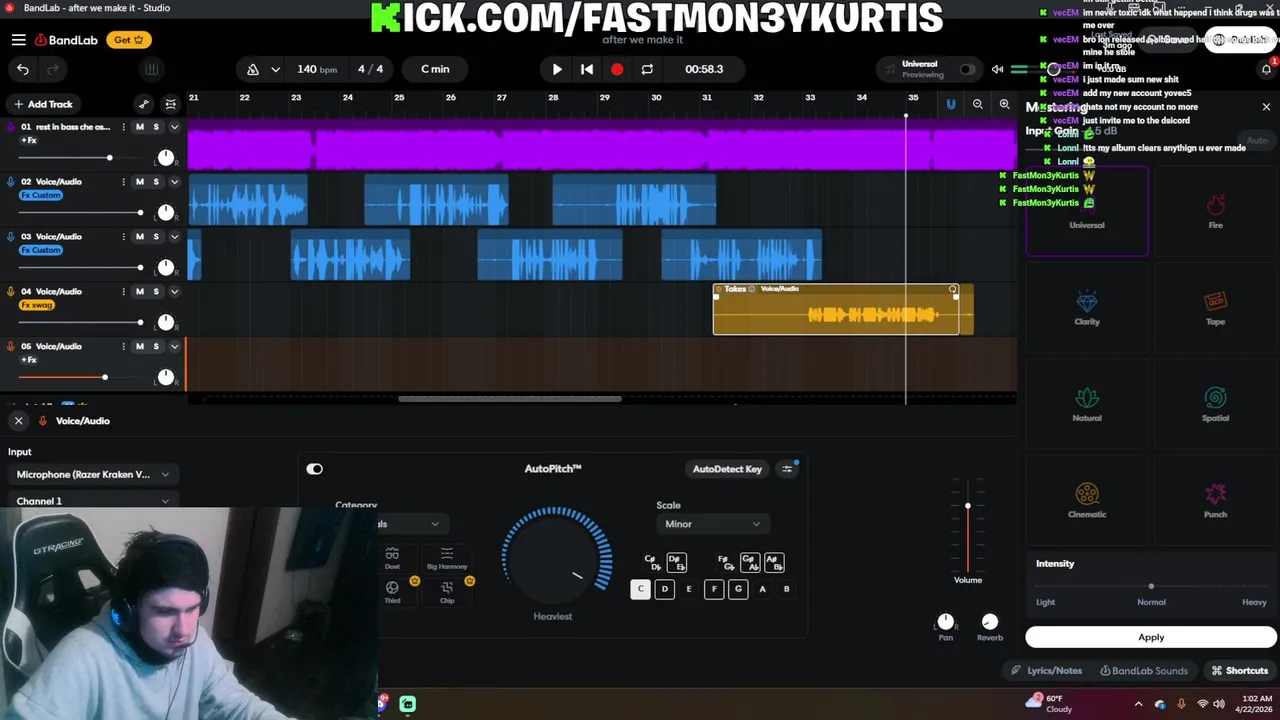1280x720 pixels.
Task: Click the collapse tracks height icon
Action: tap(171, 104)
